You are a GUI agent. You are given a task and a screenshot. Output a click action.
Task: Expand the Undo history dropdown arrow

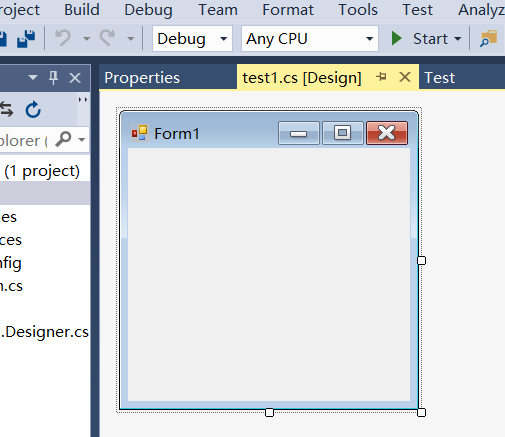86,39
